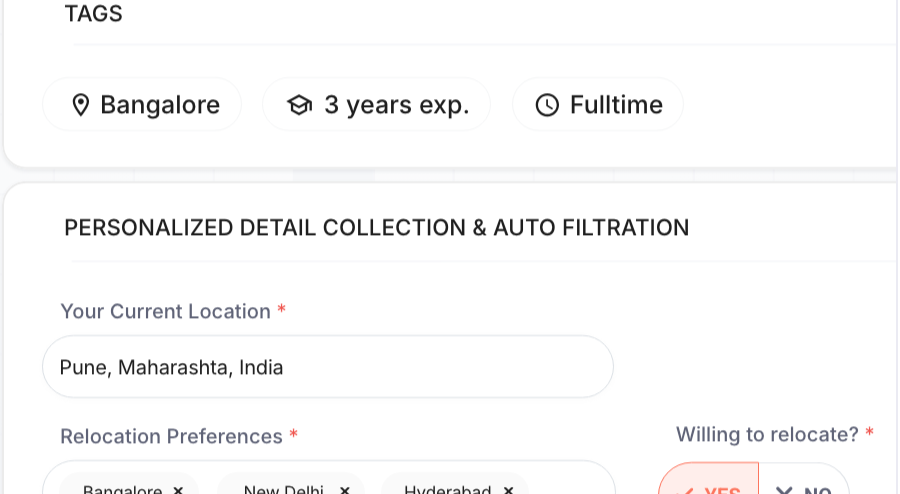The height and width of the screenshot is (494, 900).
Task: Select the Hyderabad preference chip
Action: coord(448,489)
